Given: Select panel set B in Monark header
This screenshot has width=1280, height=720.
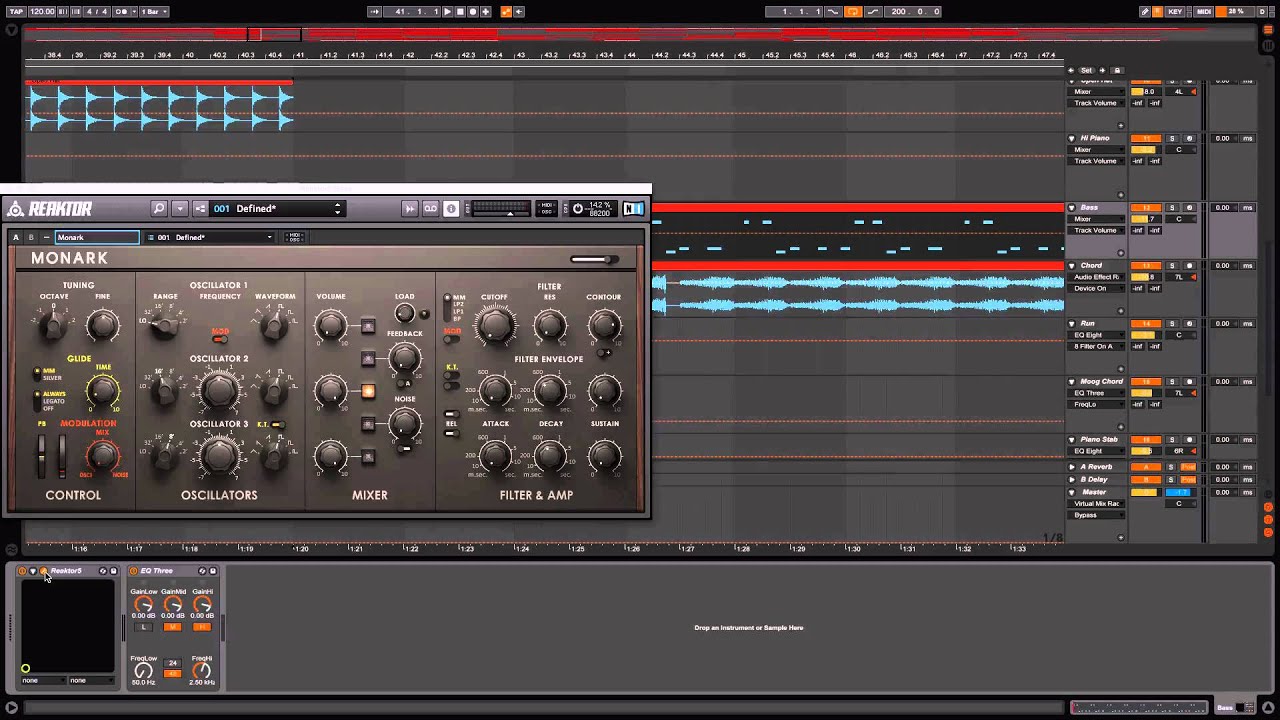Looking at the screenshot, I should pos(31,238).
